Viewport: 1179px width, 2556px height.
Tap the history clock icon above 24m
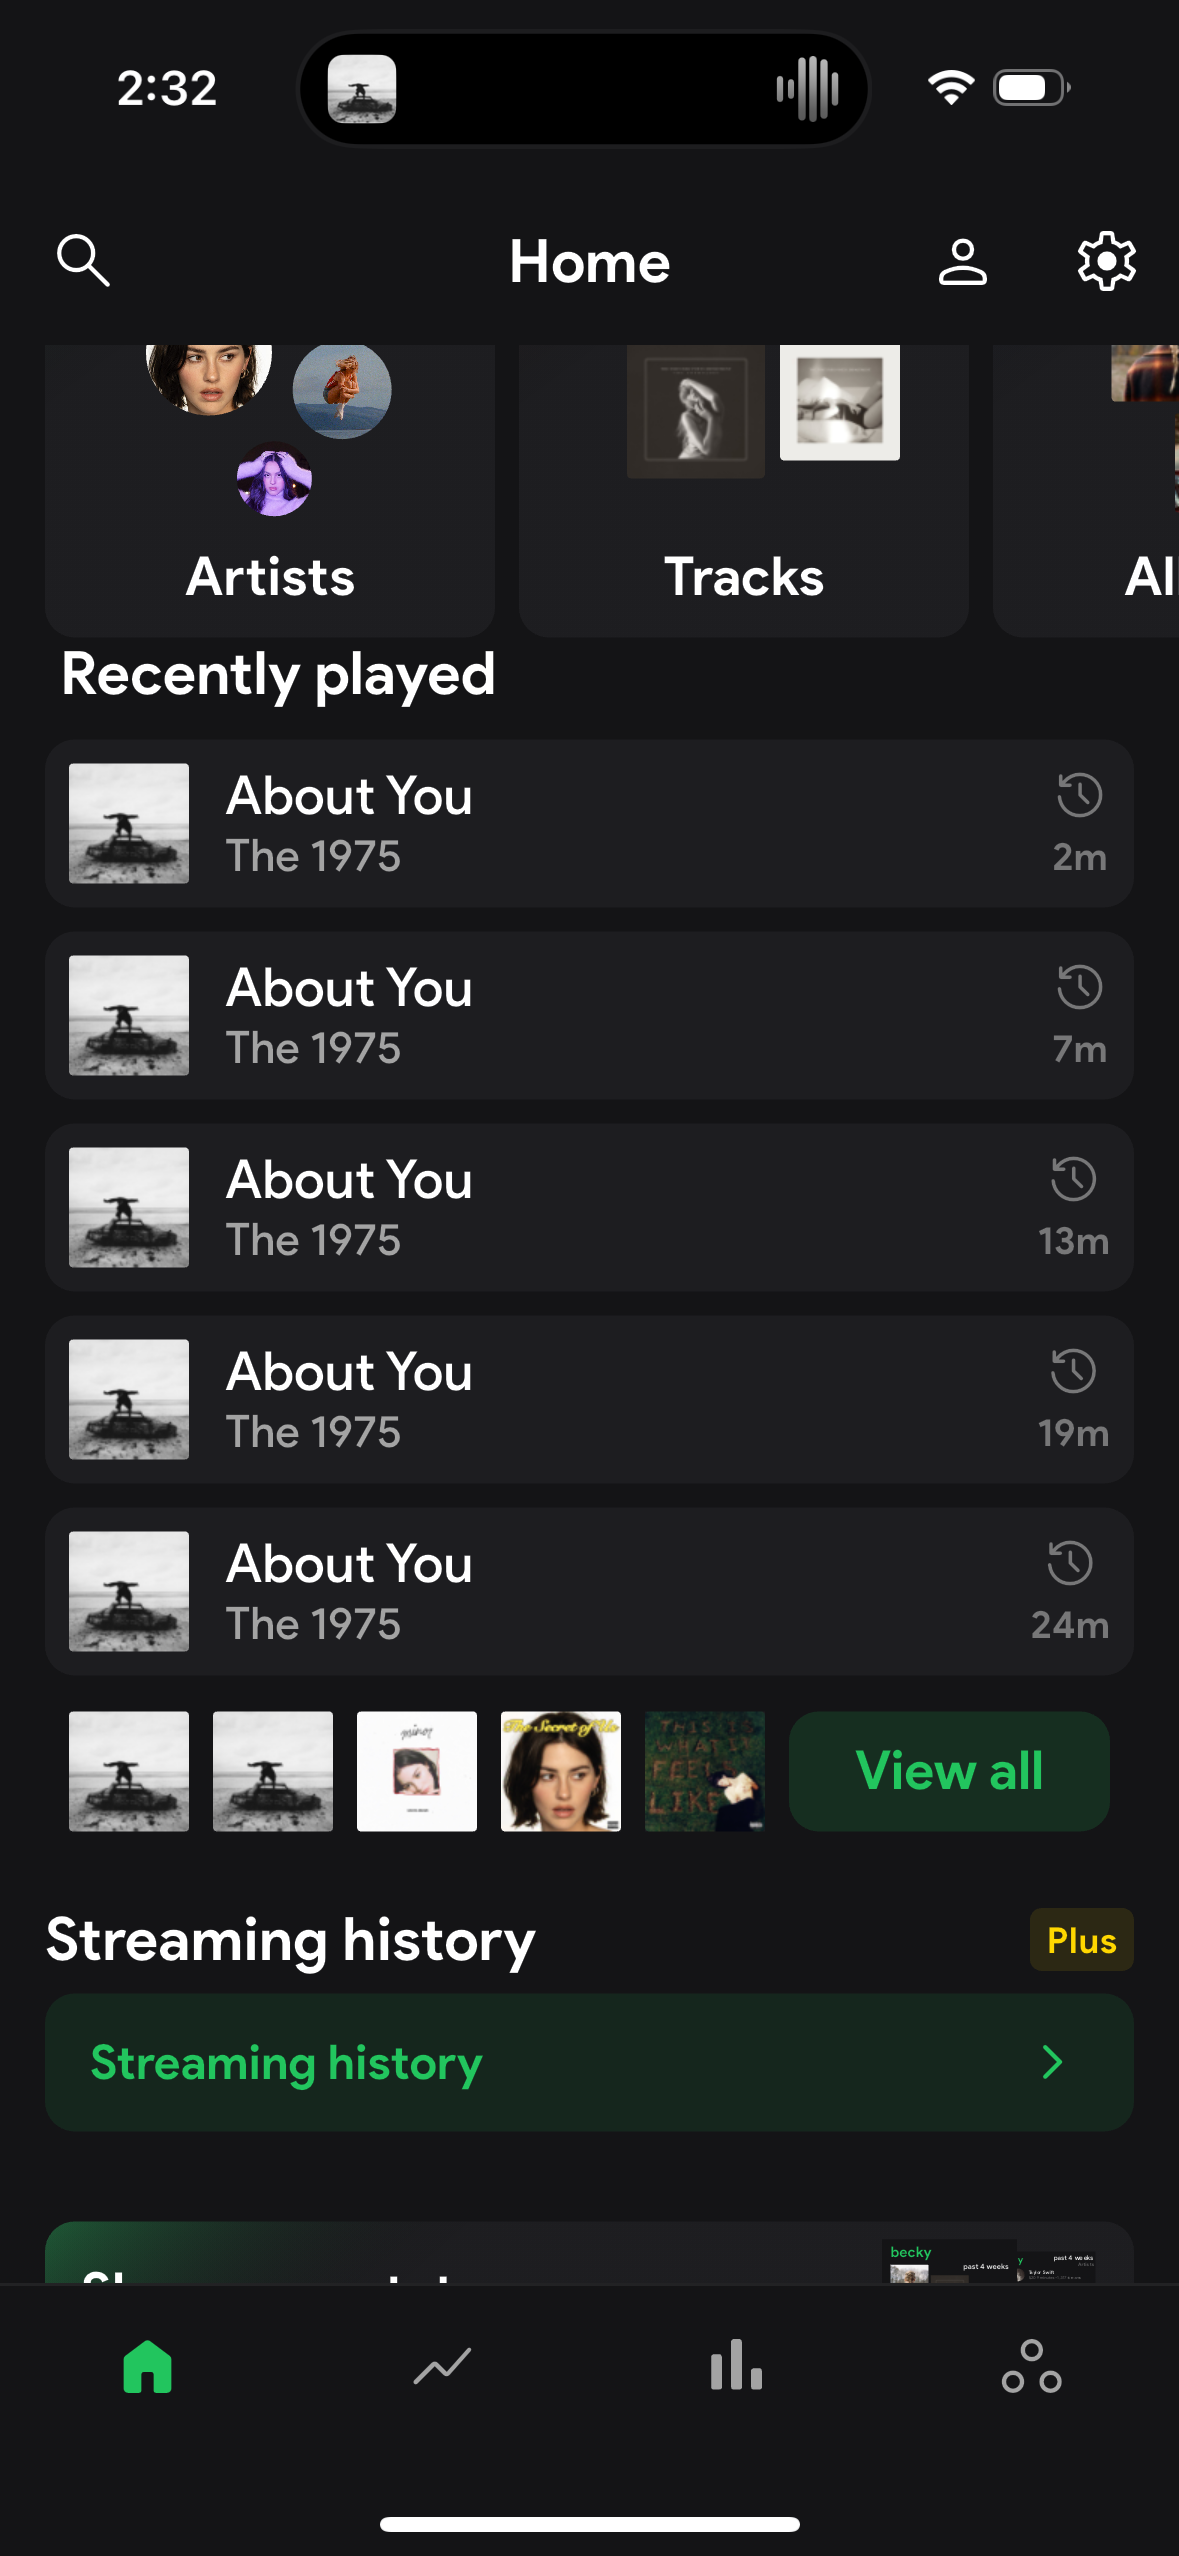(x=1070, y=1564)
